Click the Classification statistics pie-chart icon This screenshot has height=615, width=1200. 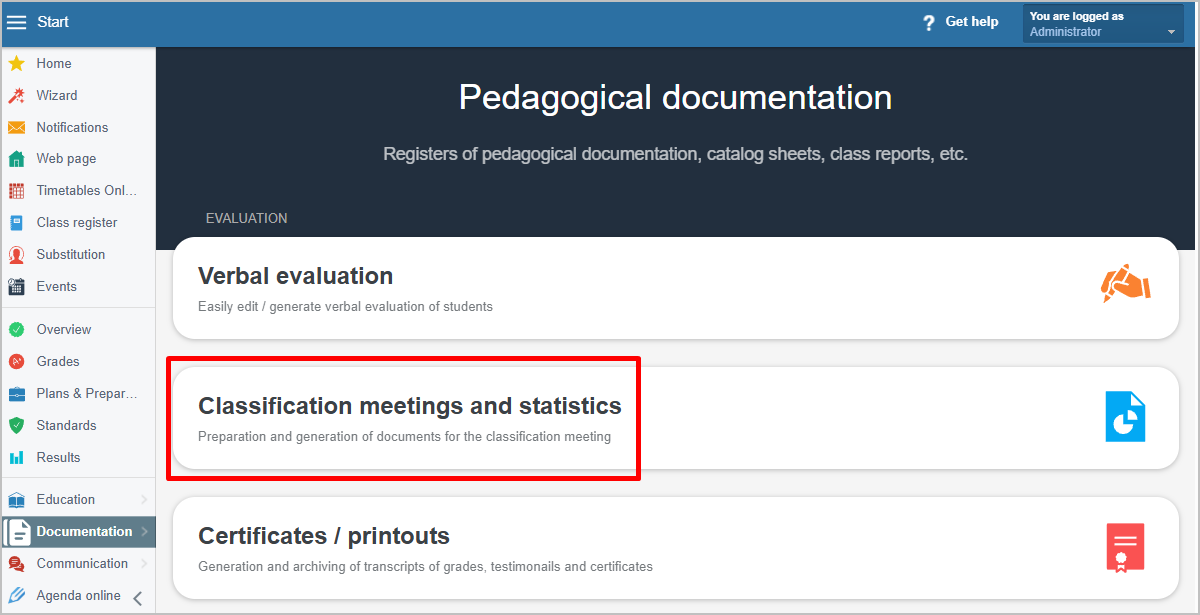coord(1125,416)
